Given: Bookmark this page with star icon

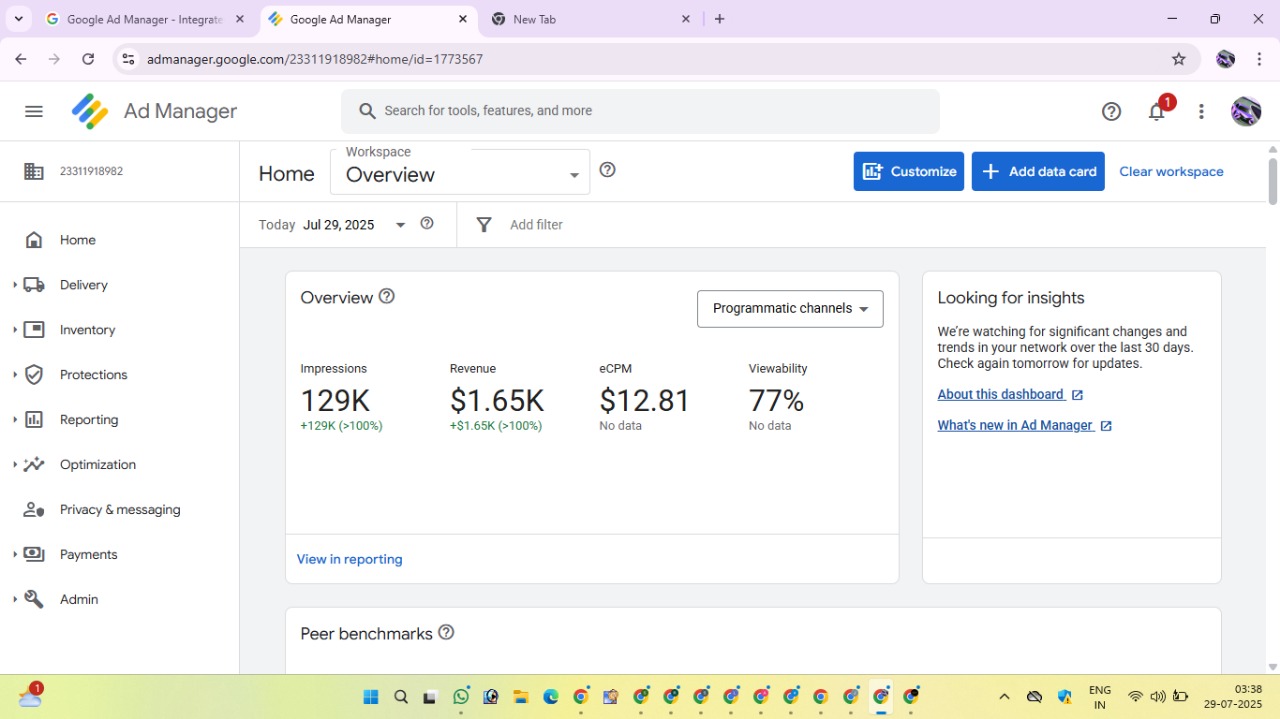Looking at the screenshot, I should click(x=1179, y=59).
